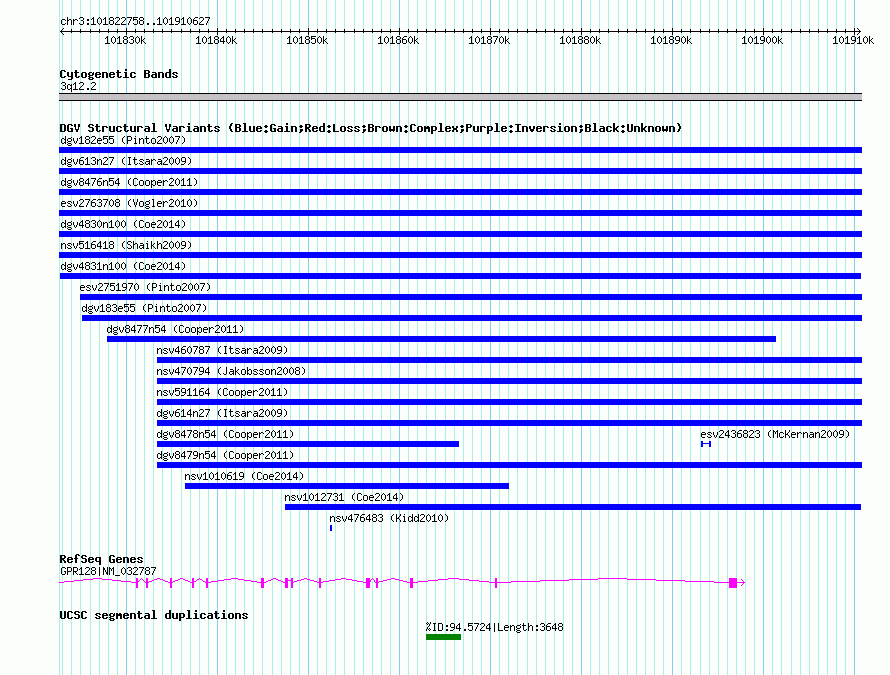Screen dimensions: 890x675
Task: Click the Cytogenetic Bands track title
Action: click(119, 74)
